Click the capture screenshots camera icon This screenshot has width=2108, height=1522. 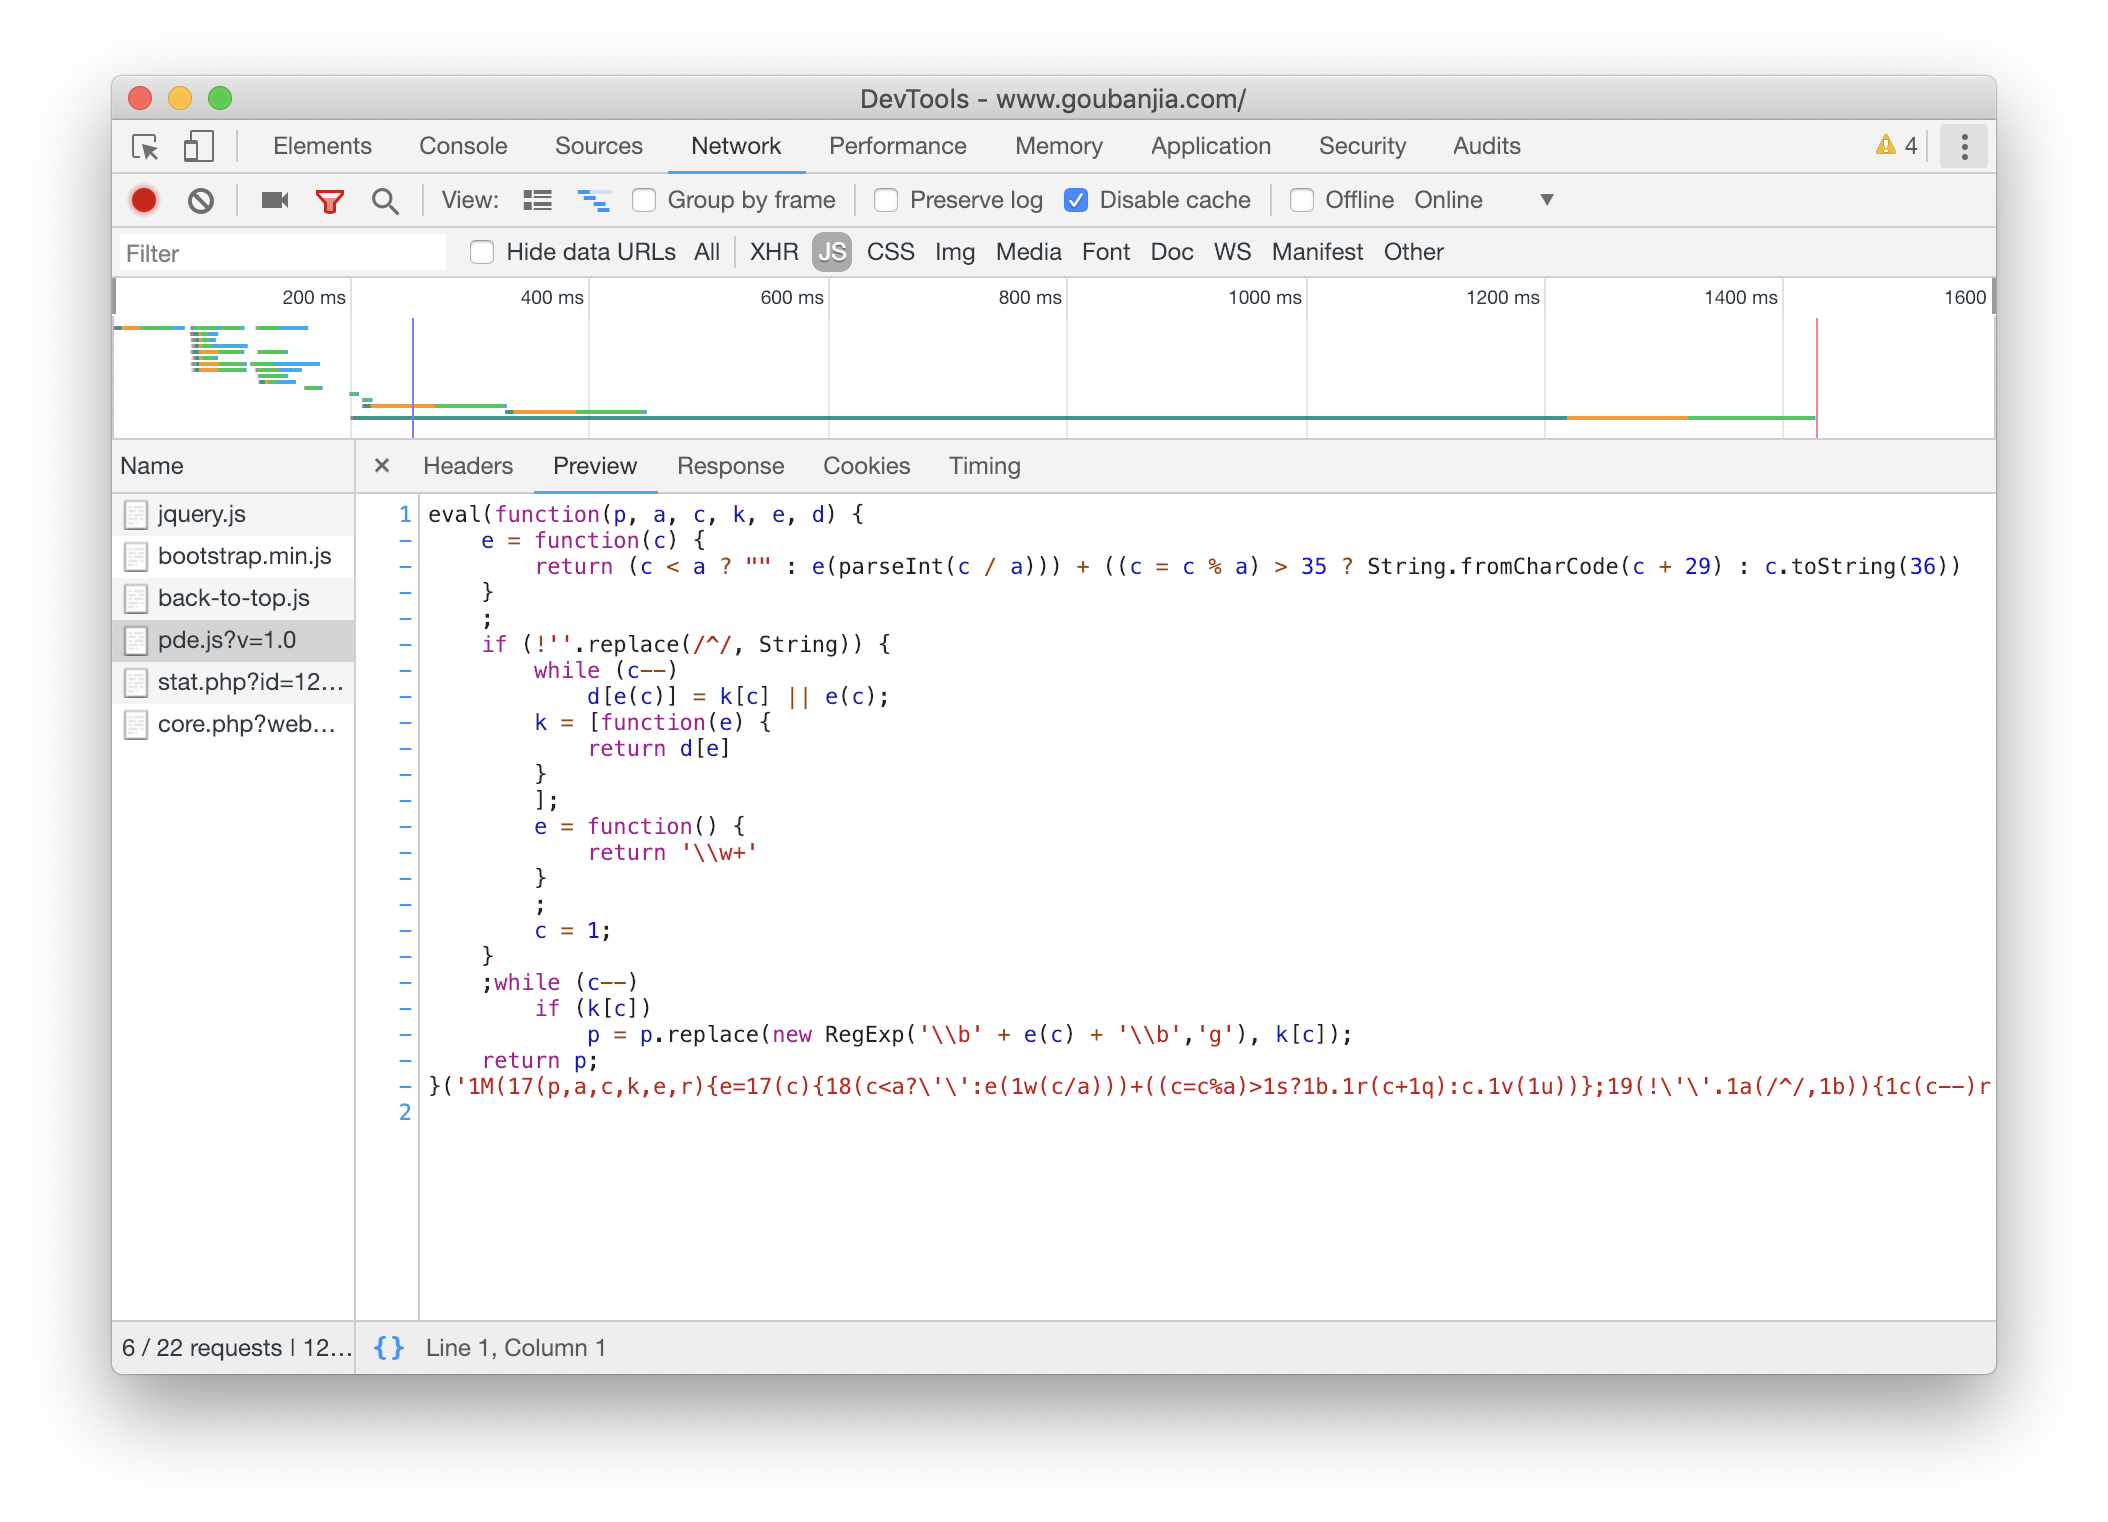tap(274, 200)
